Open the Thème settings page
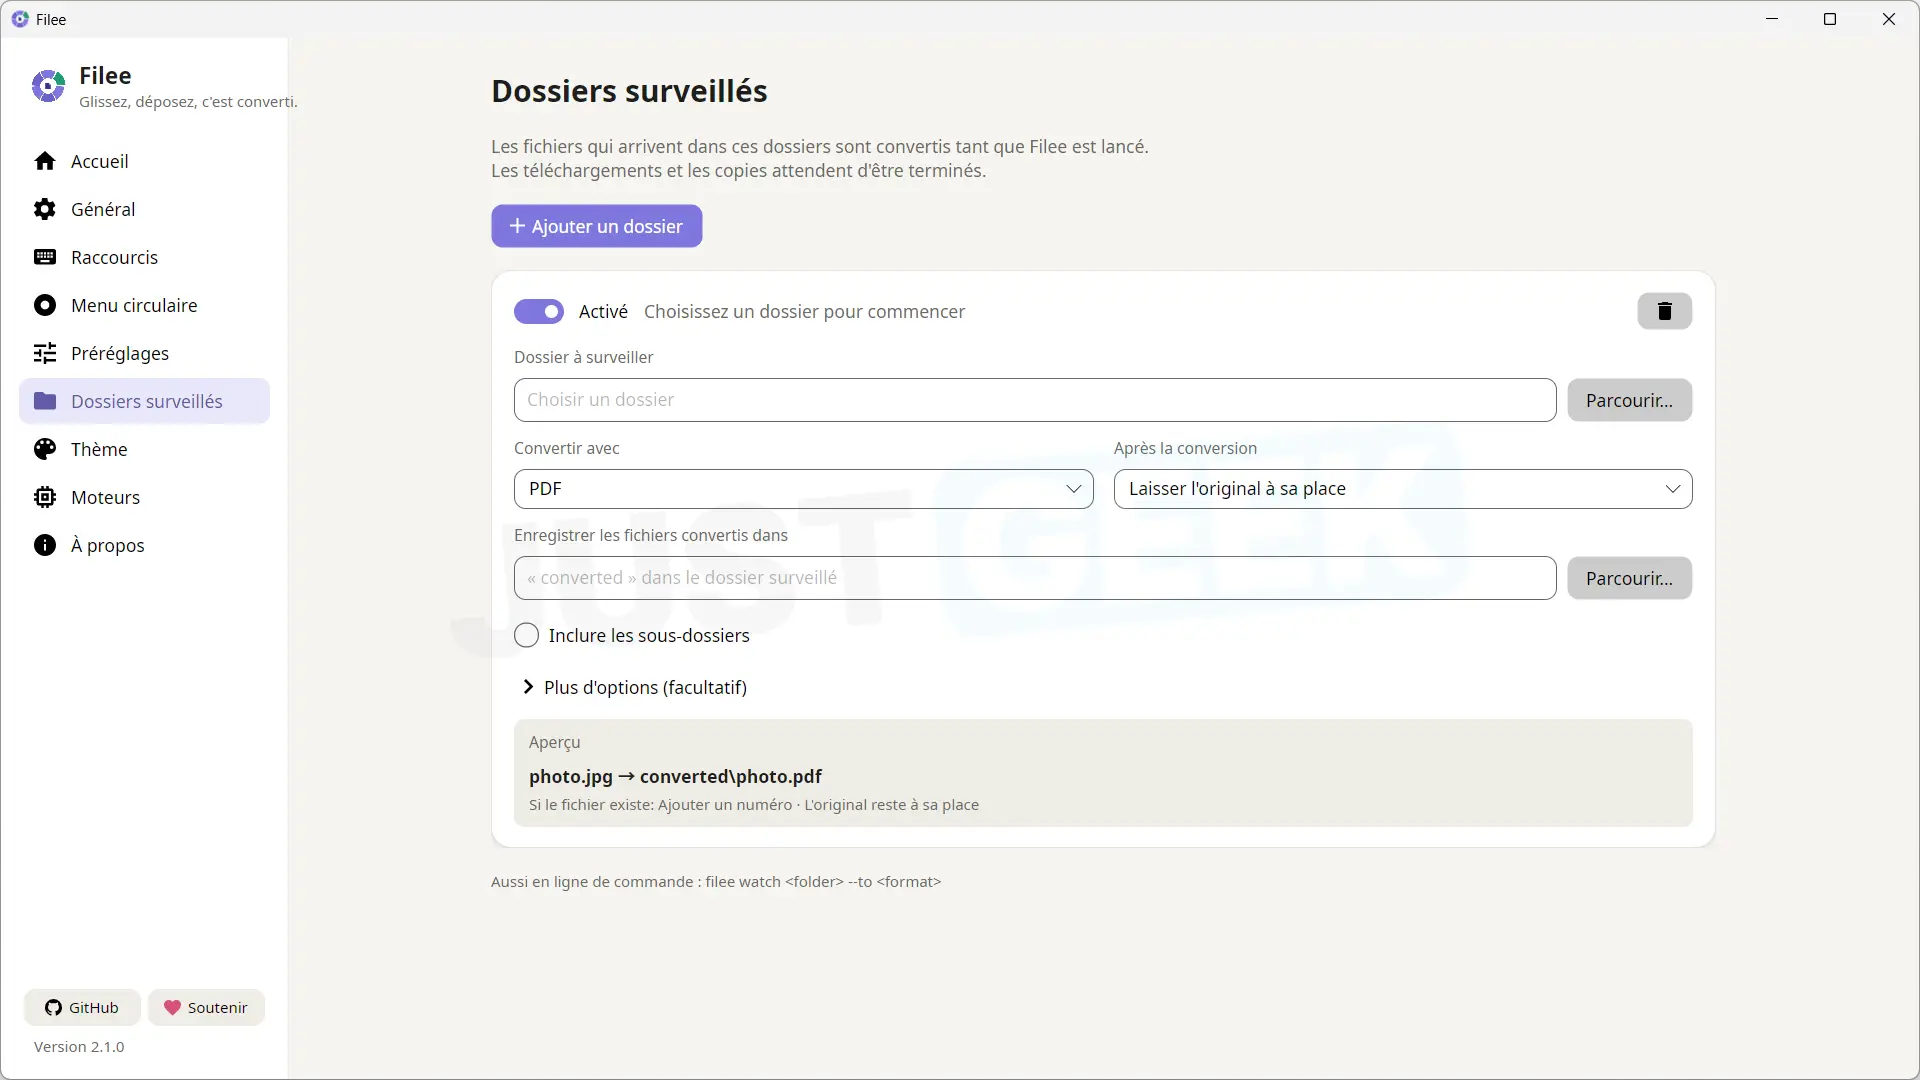1920x1080 pixels. (144, 449)
